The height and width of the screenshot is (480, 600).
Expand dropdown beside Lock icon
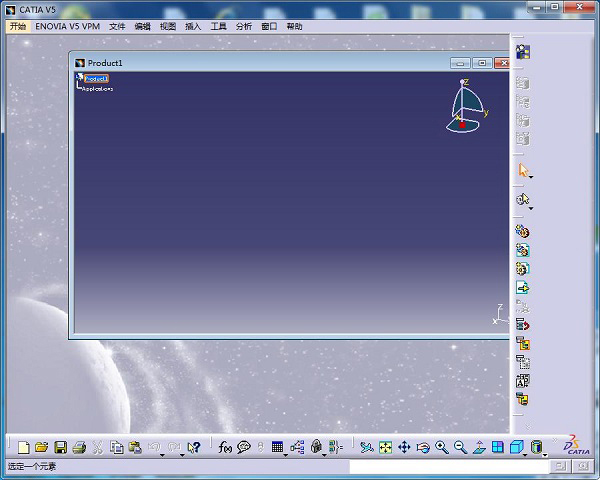click(324, 455)
